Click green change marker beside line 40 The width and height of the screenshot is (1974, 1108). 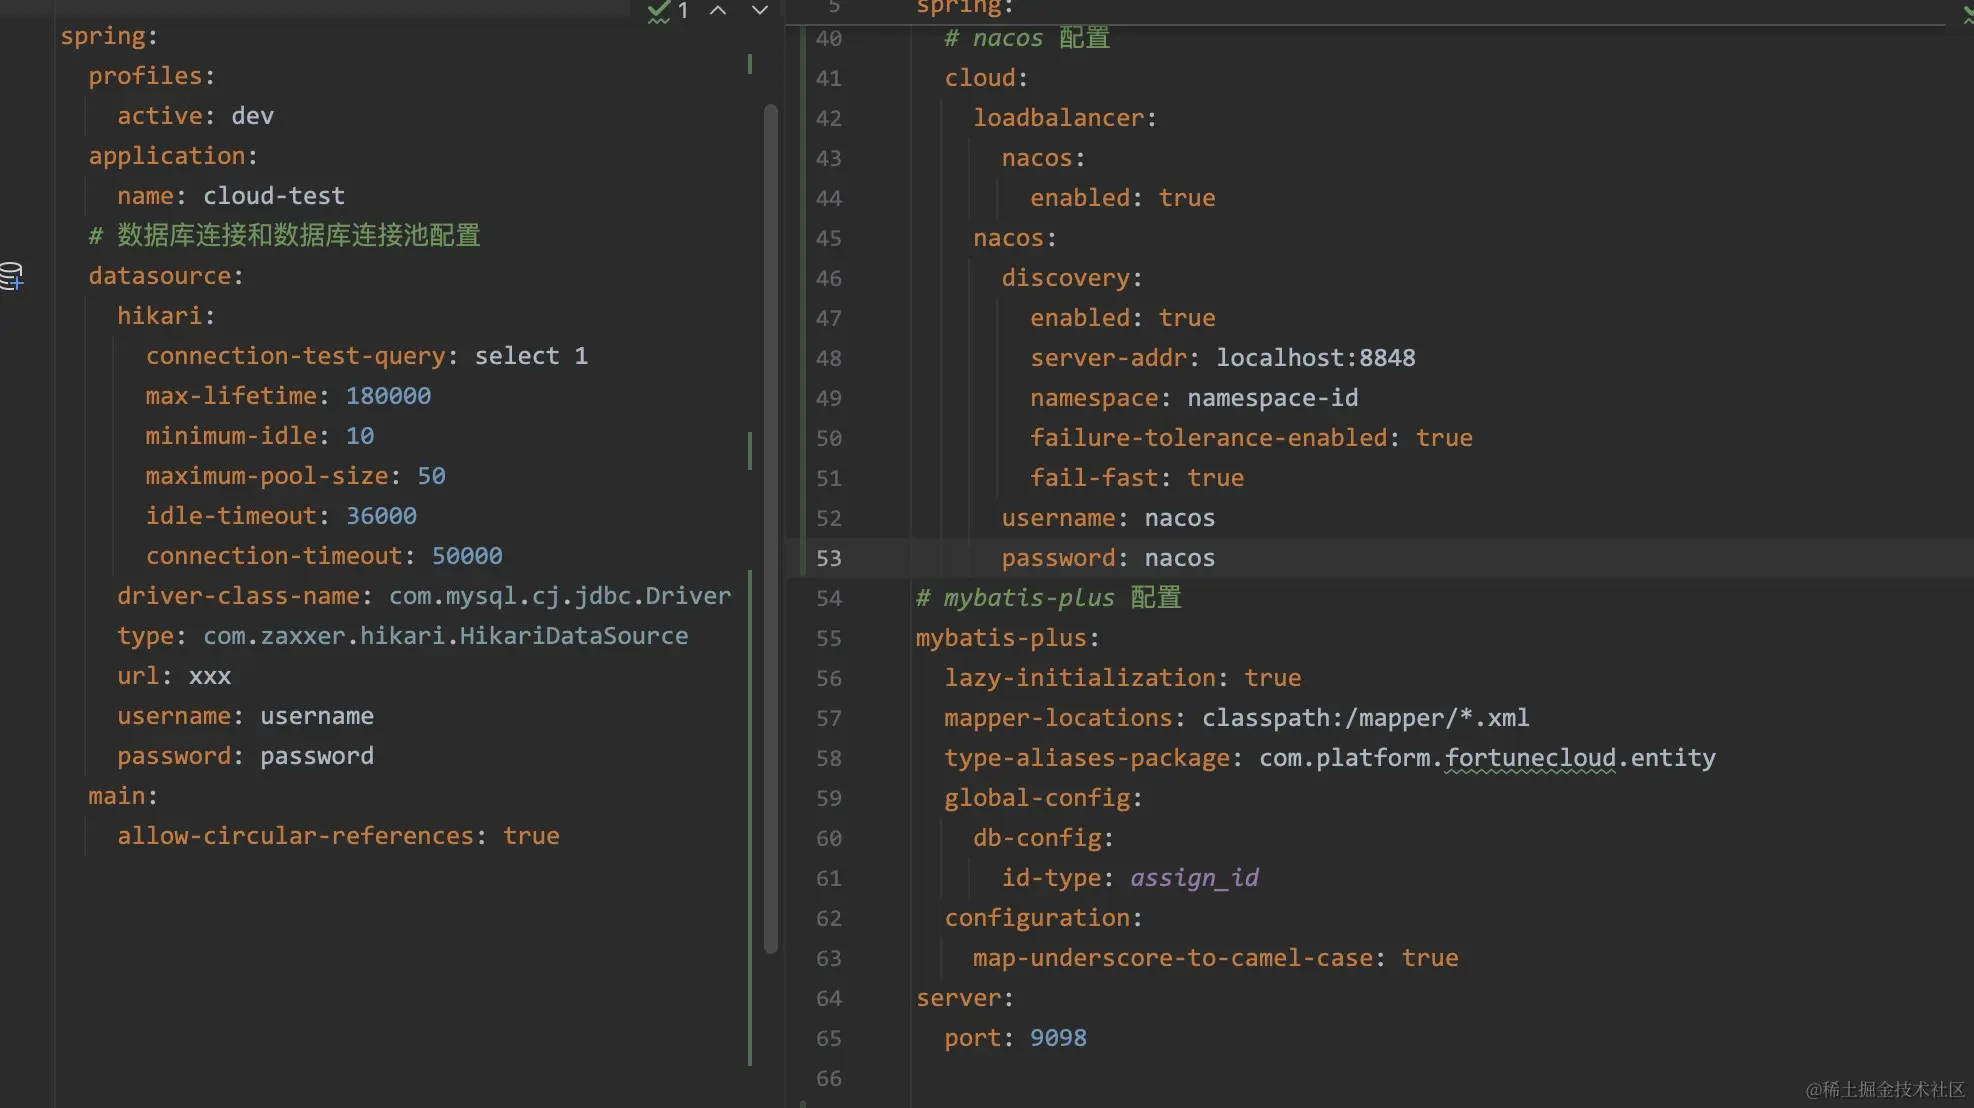pos(803,38)
